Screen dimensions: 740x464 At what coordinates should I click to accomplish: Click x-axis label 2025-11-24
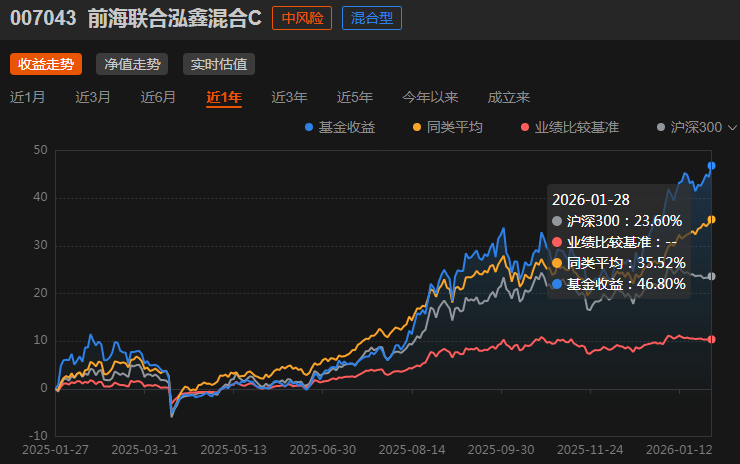(x=590, y=450)
